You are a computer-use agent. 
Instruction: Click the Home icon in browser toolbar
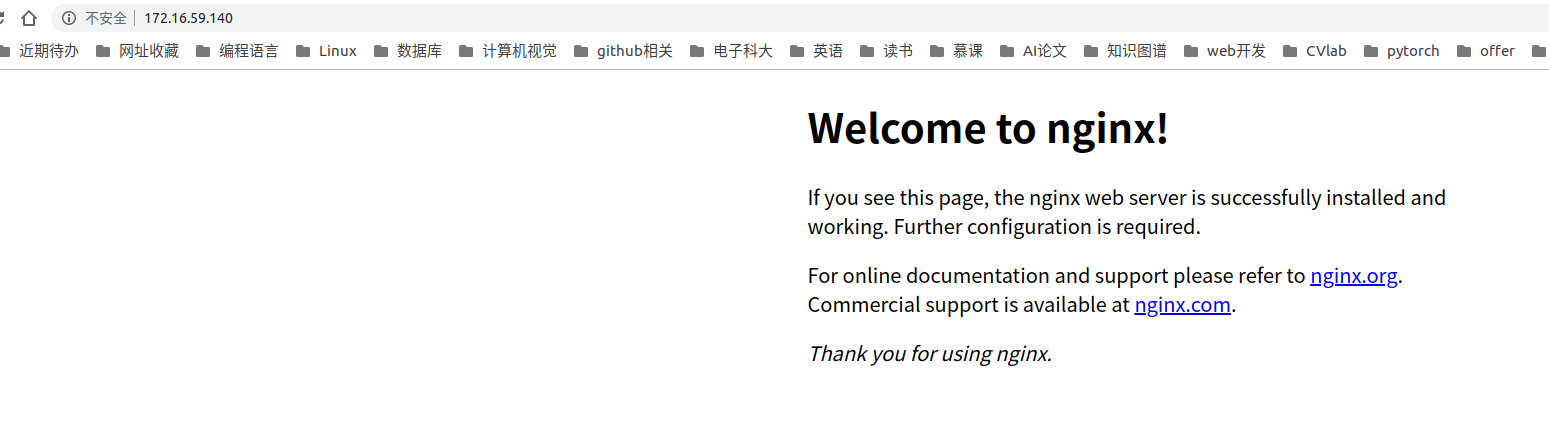(x=29, y=18)
